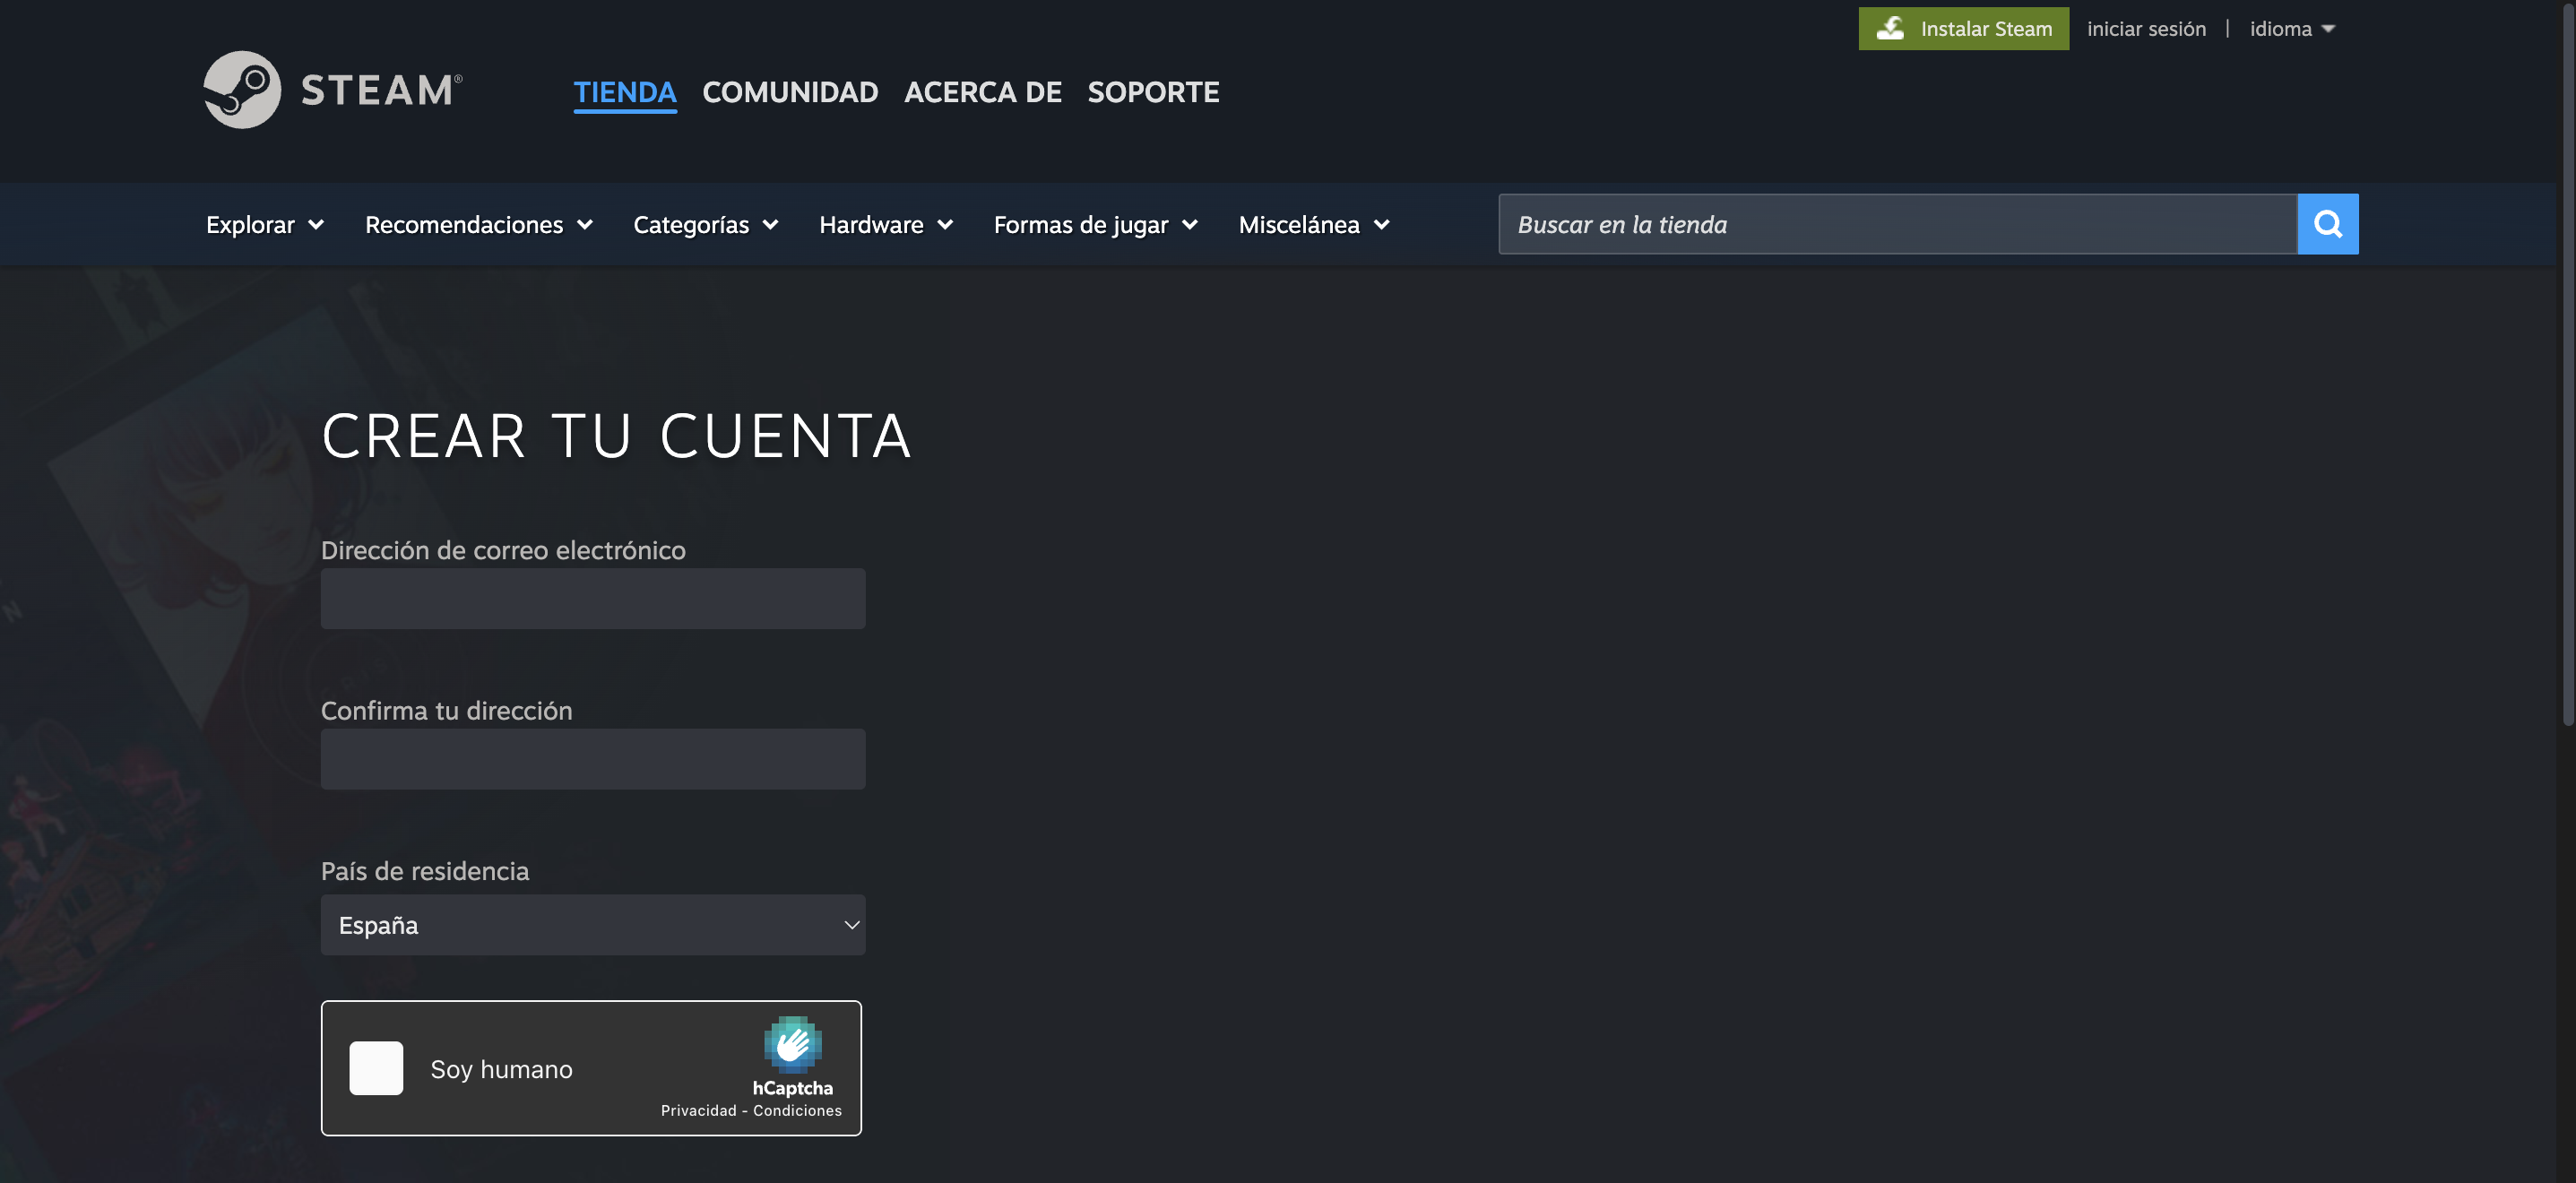This screenshot has width=2576, height=1183.
Task: Focus the Confirma tu dirección field
Action: (592, 759)
